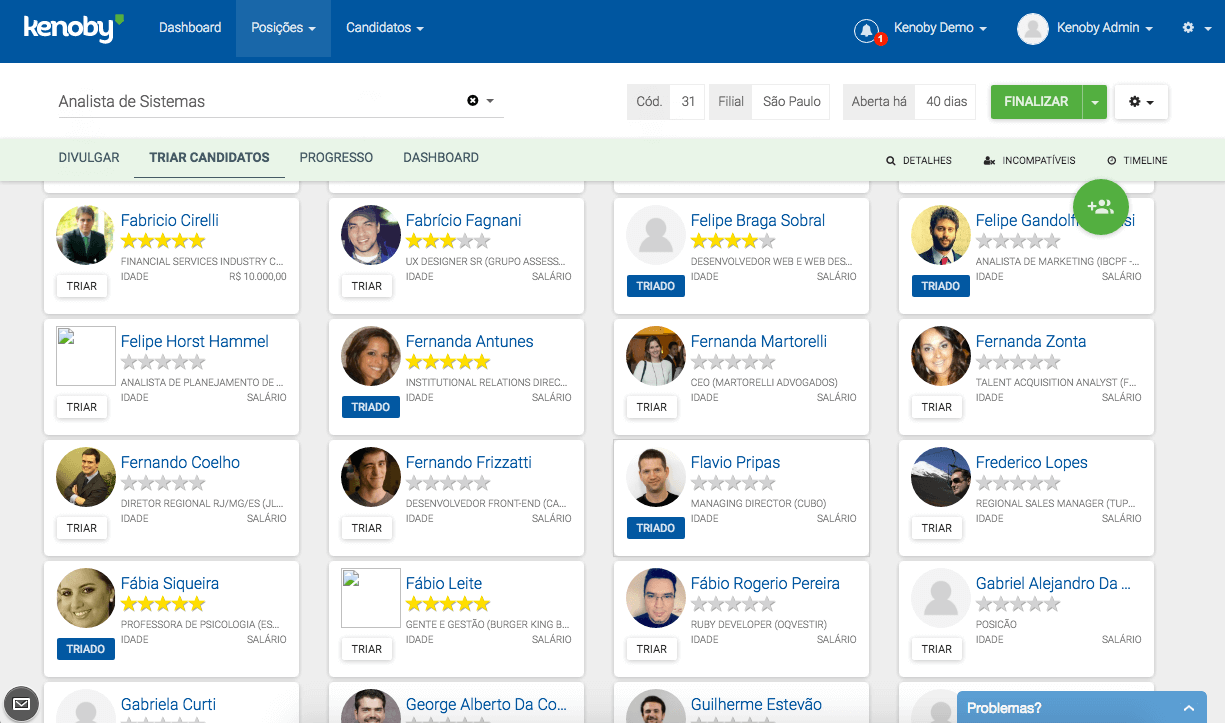This screenshot has height=723, width=1225.
Task: Go to Dashboard in top navigation
Action: coord(190,28)
